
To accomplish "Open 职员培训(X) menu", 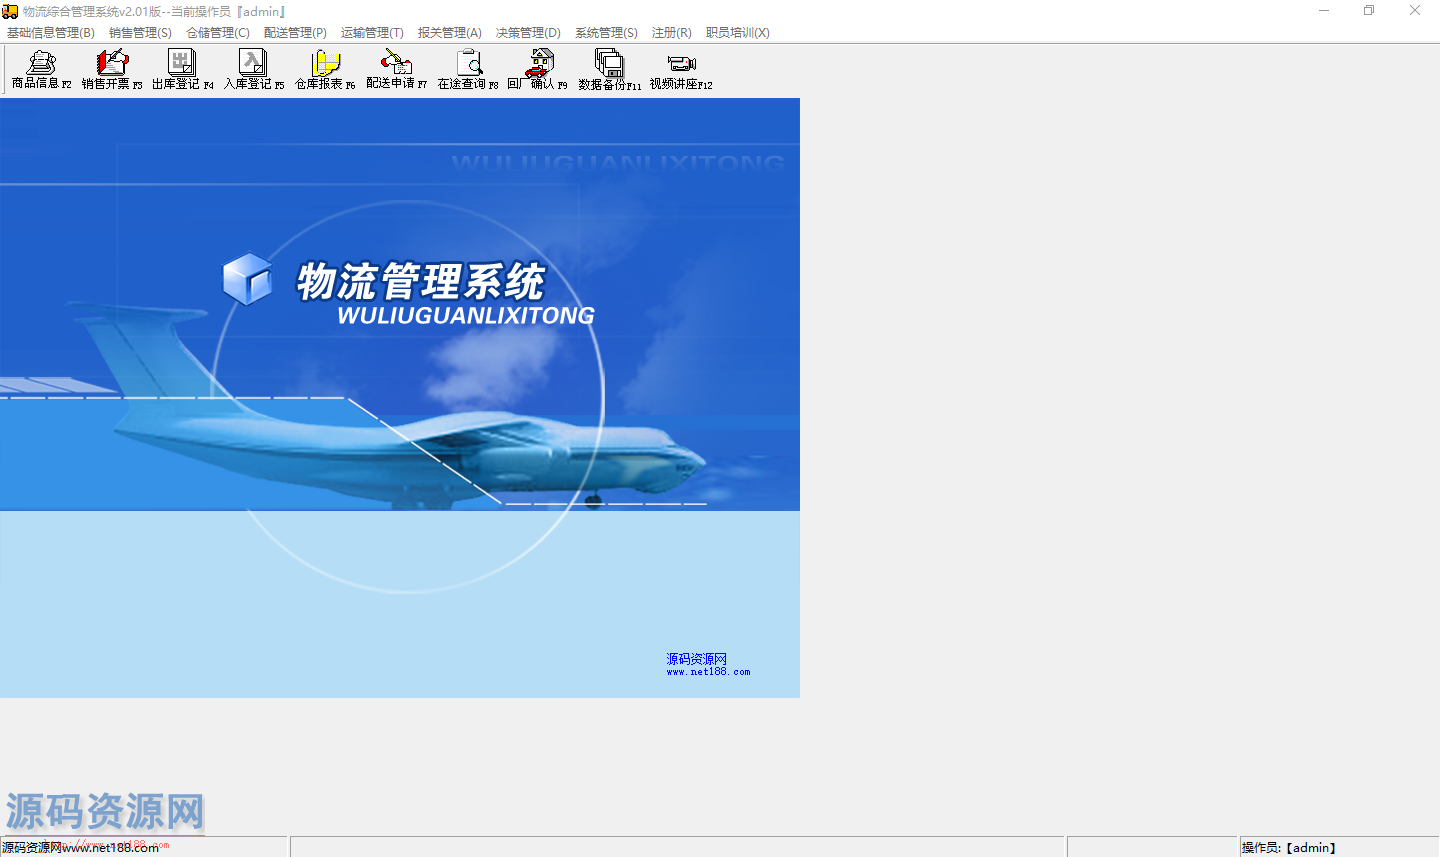I will (737, 33).
